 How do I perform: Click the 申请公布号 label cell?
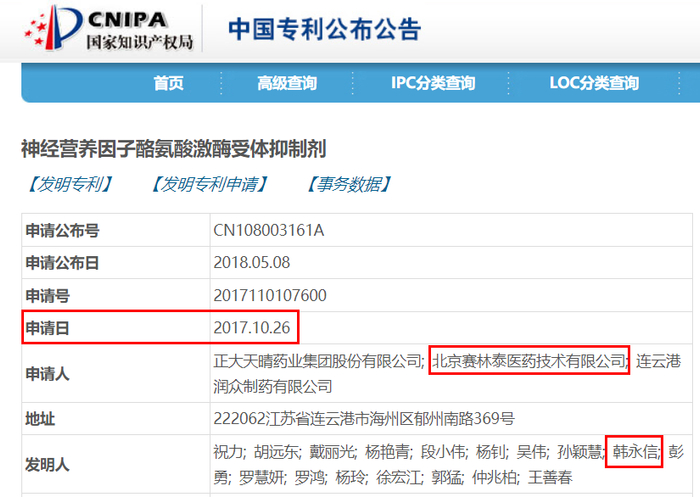(116, 230)
